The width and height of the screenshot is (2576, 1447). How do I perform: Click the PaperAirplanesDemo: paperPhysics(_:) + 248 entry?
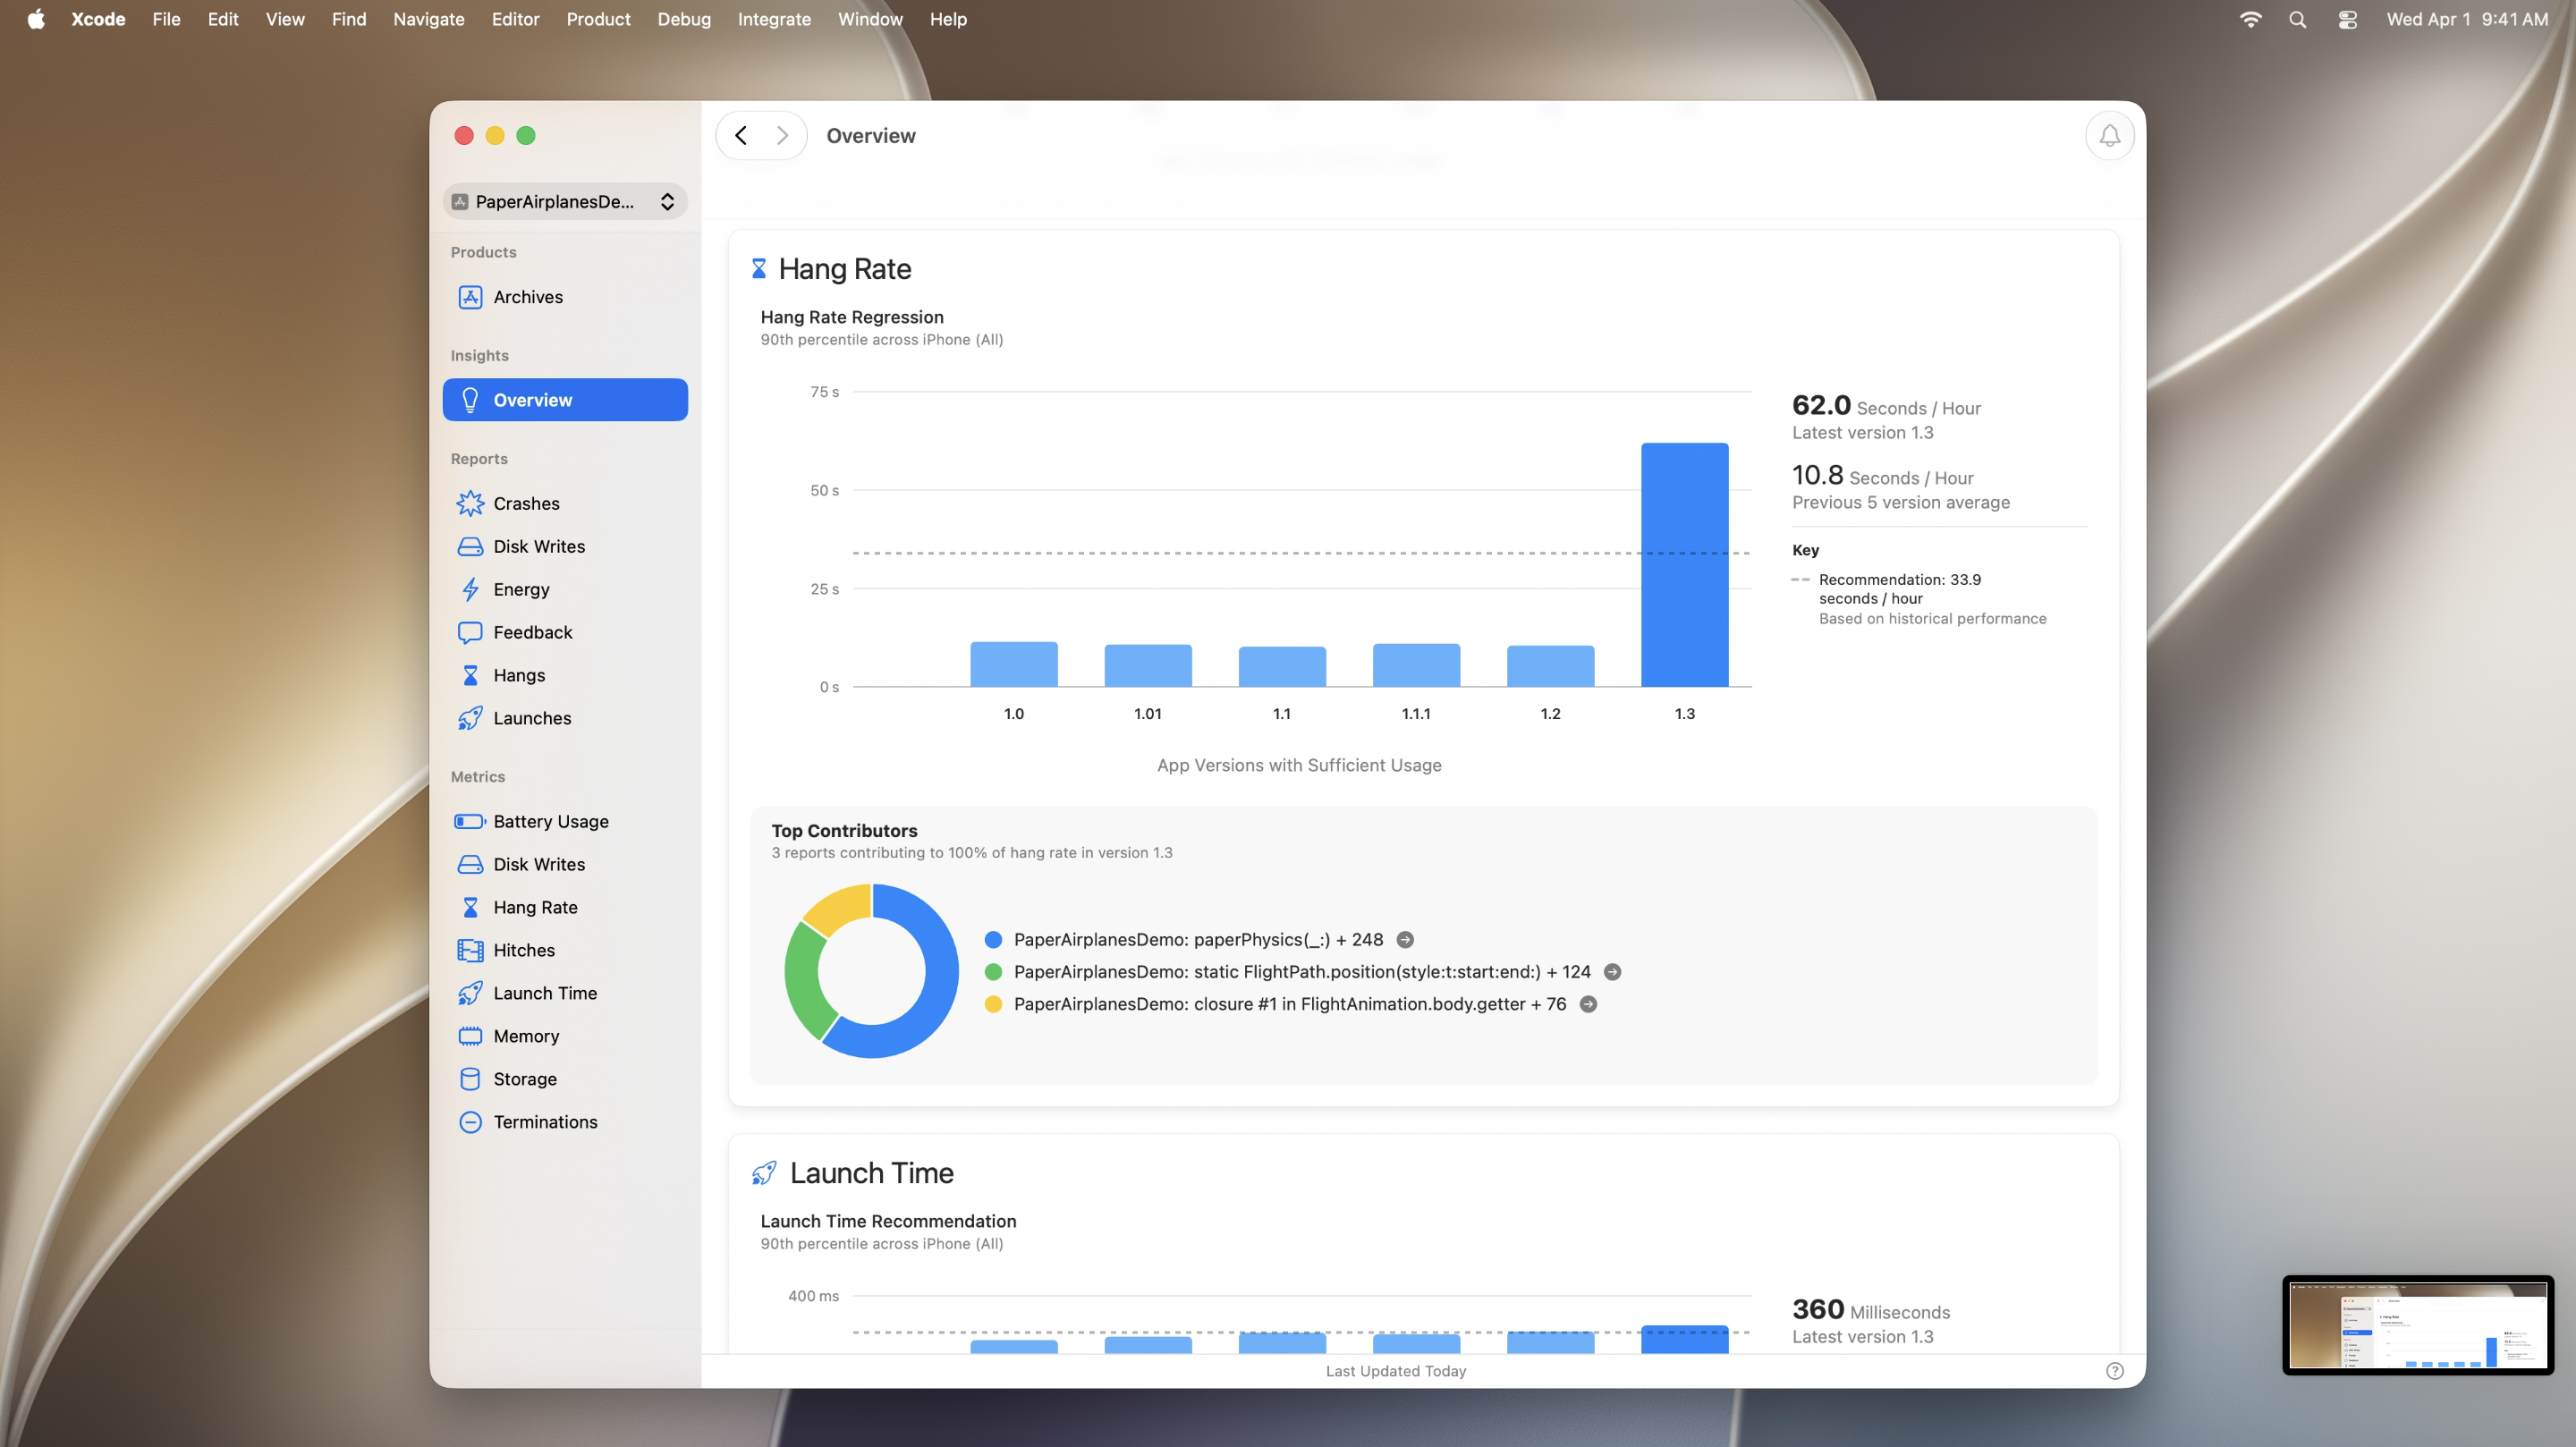[x=1198, y=940]
